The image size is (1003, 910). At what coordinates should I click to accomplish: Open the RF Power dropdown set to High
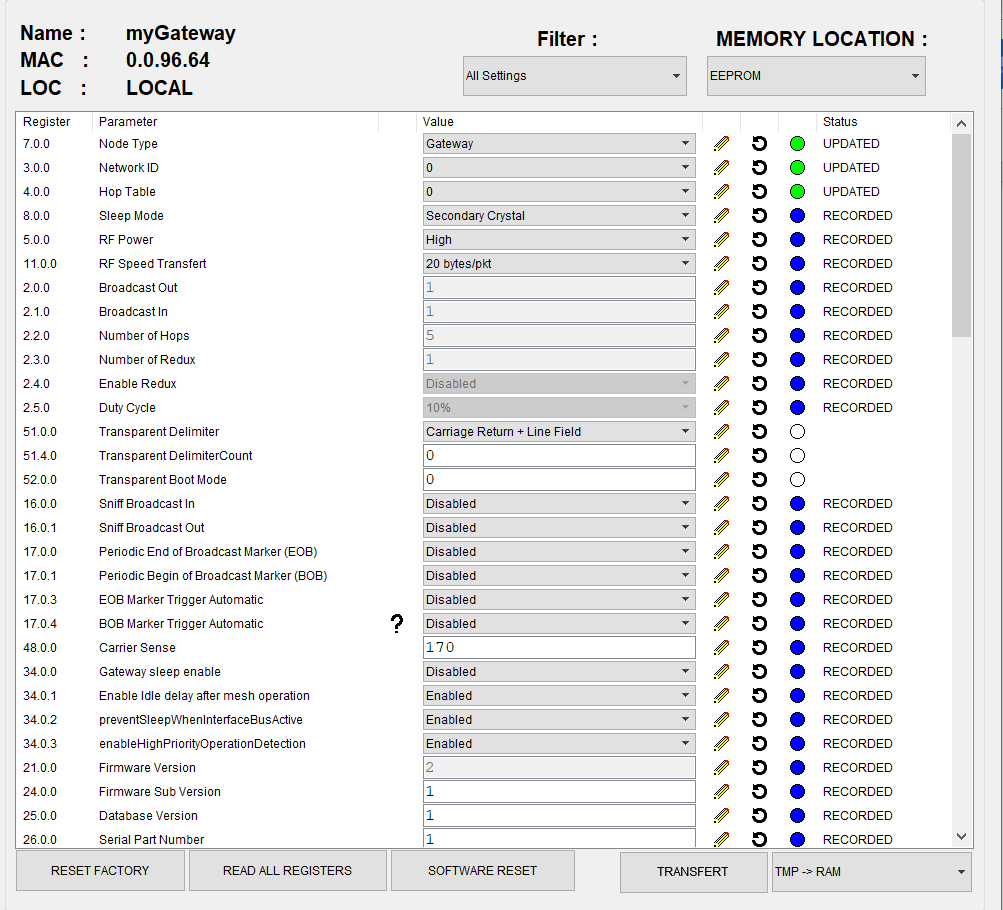click(x=559, y=240)
